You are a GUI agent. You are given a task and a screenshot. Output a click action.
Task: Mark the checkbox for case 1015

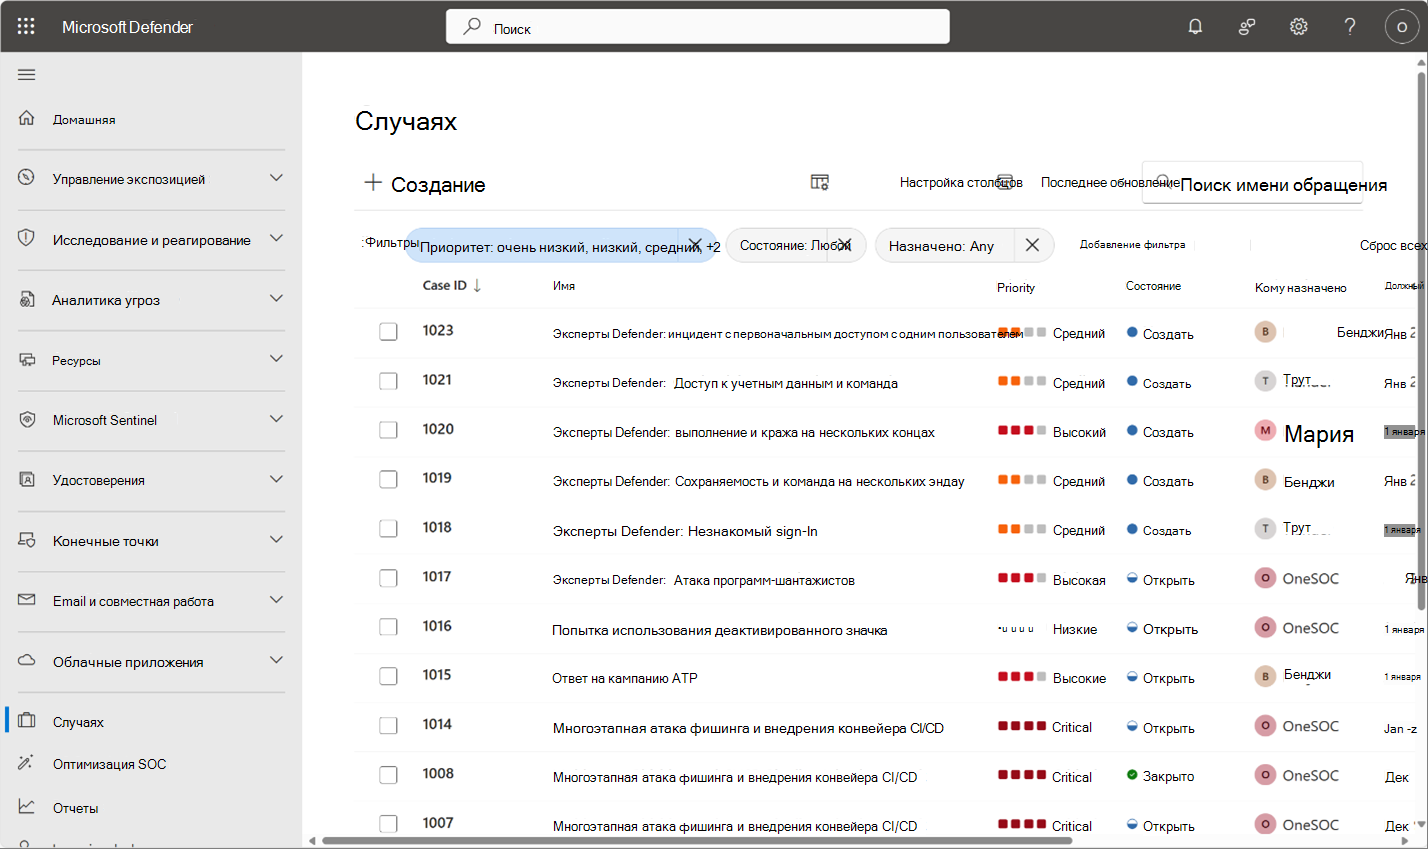point(388,676)
